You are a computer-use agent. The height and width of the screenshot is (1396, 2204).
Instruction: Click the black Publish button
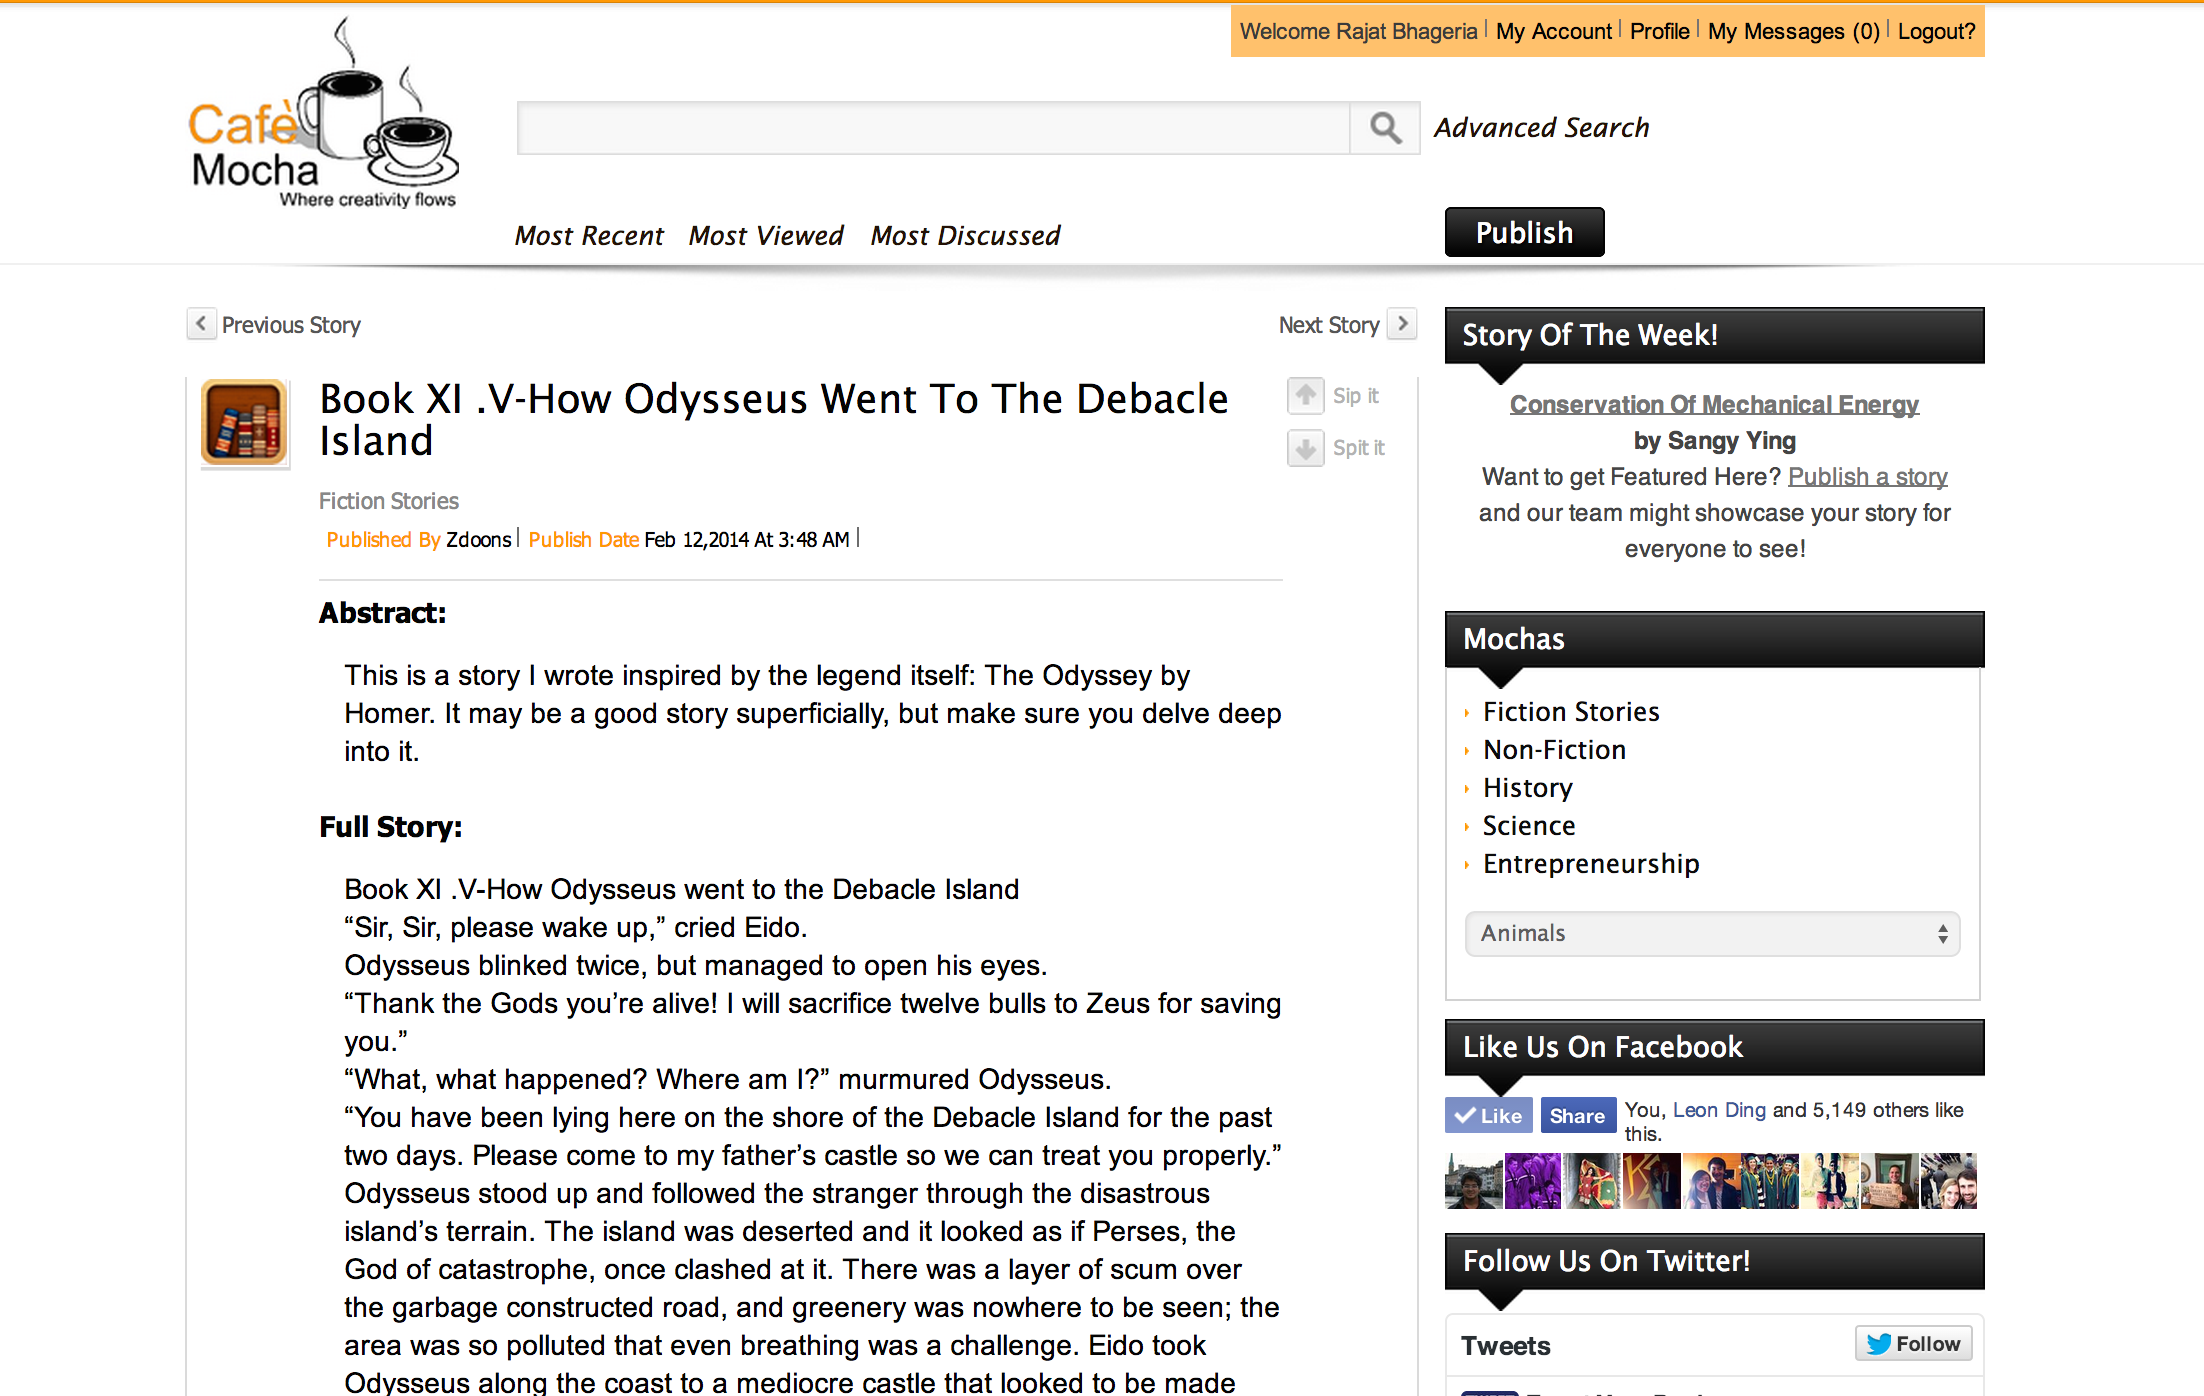[1524, 232]
